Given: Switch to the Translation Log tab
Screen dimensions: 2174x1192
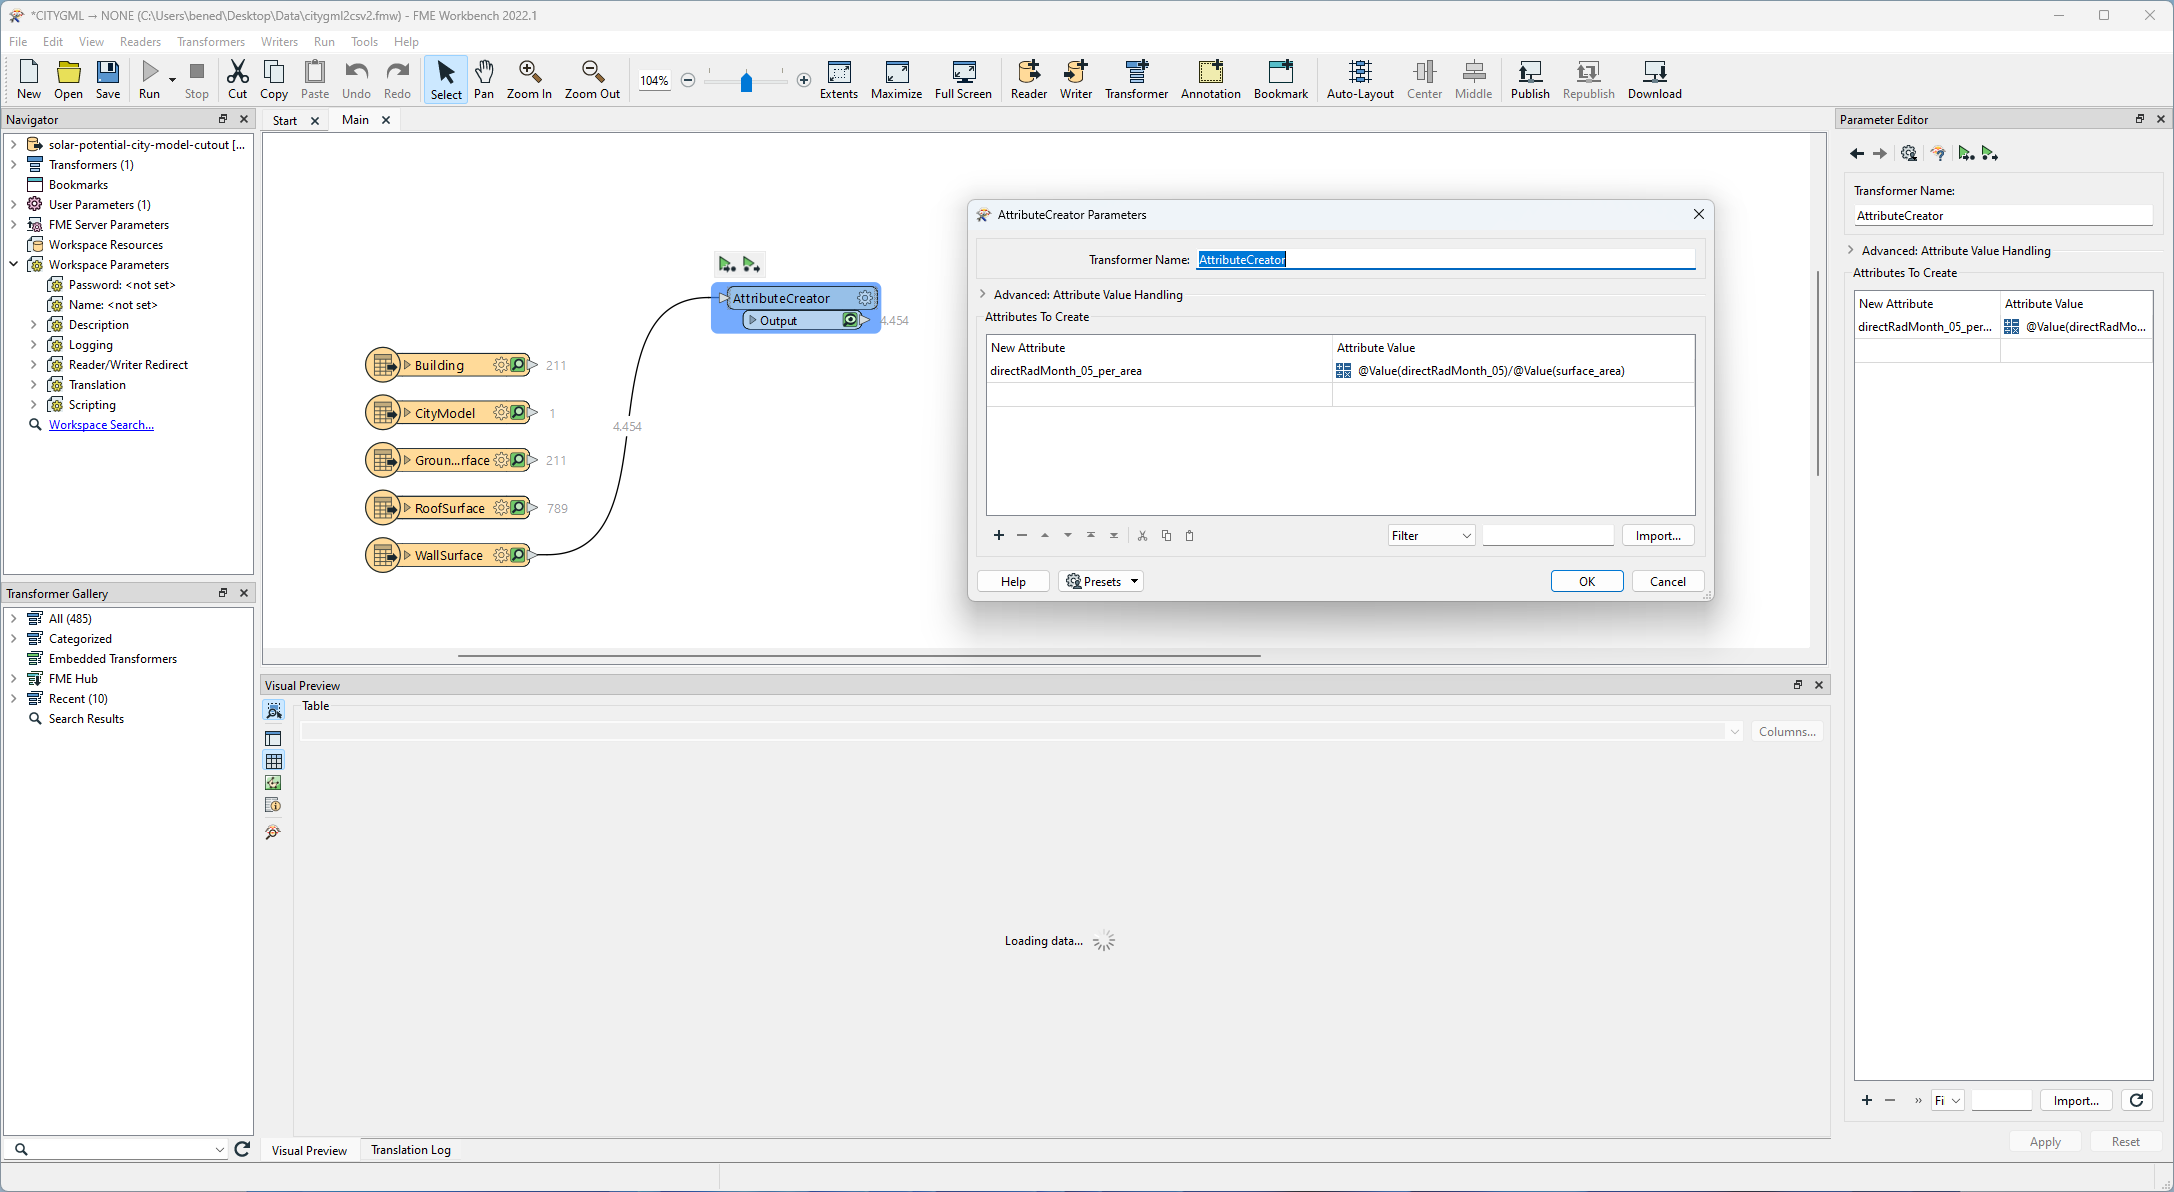Looking at the screenshot, I should click(411, 1150).
